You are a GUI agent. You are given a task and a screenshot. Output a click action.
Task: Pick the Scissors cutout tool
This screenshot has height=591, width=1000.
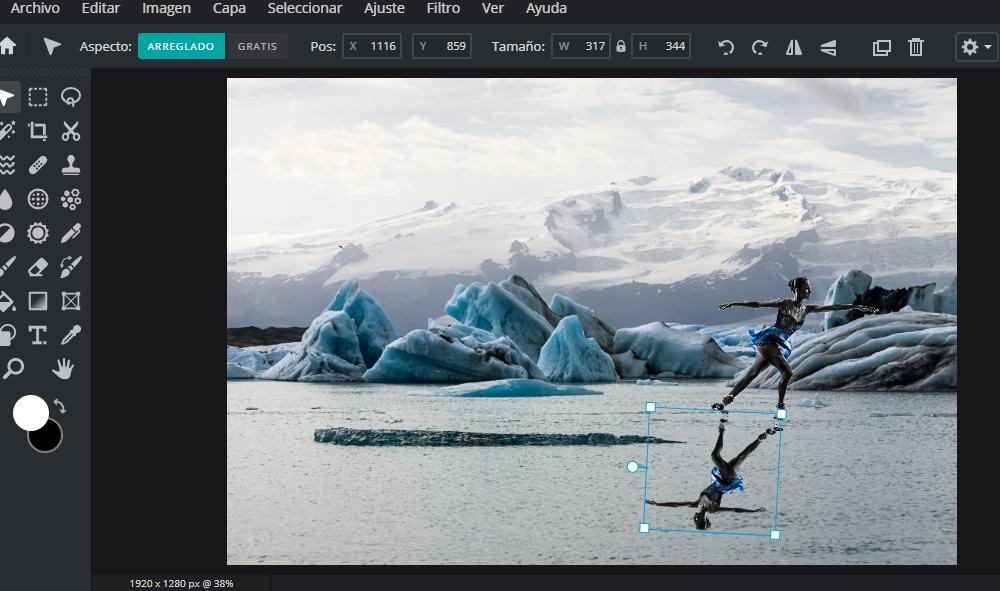(x=71, y=131)
